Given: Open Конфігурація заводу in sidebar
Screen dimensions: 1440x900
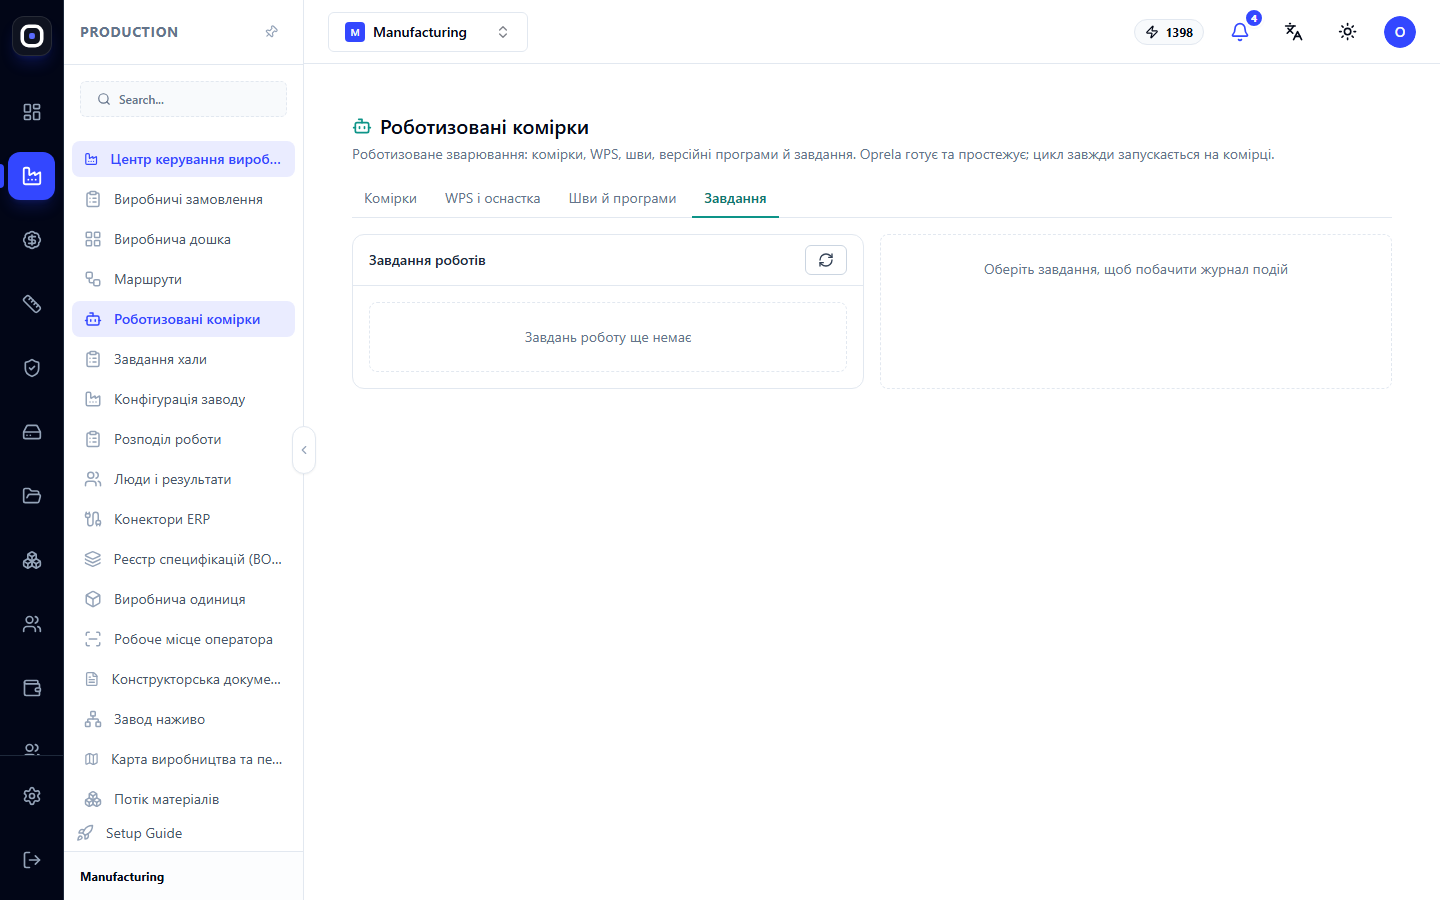Looking at the screenshot, I should pos(183,399).
